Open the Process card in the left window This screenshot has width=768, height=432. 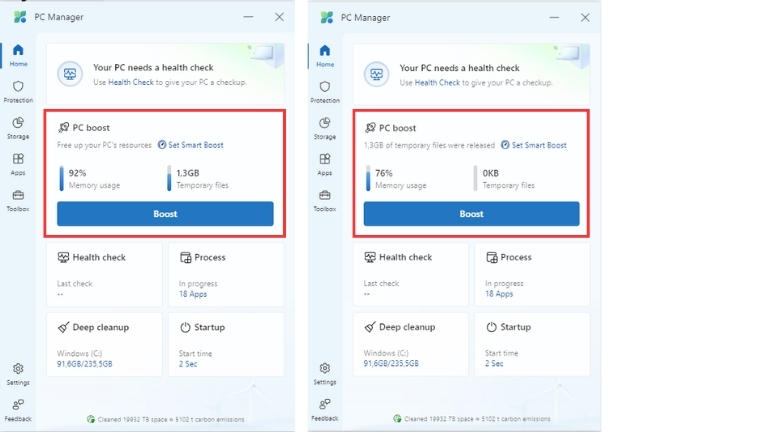click(226, 273)
